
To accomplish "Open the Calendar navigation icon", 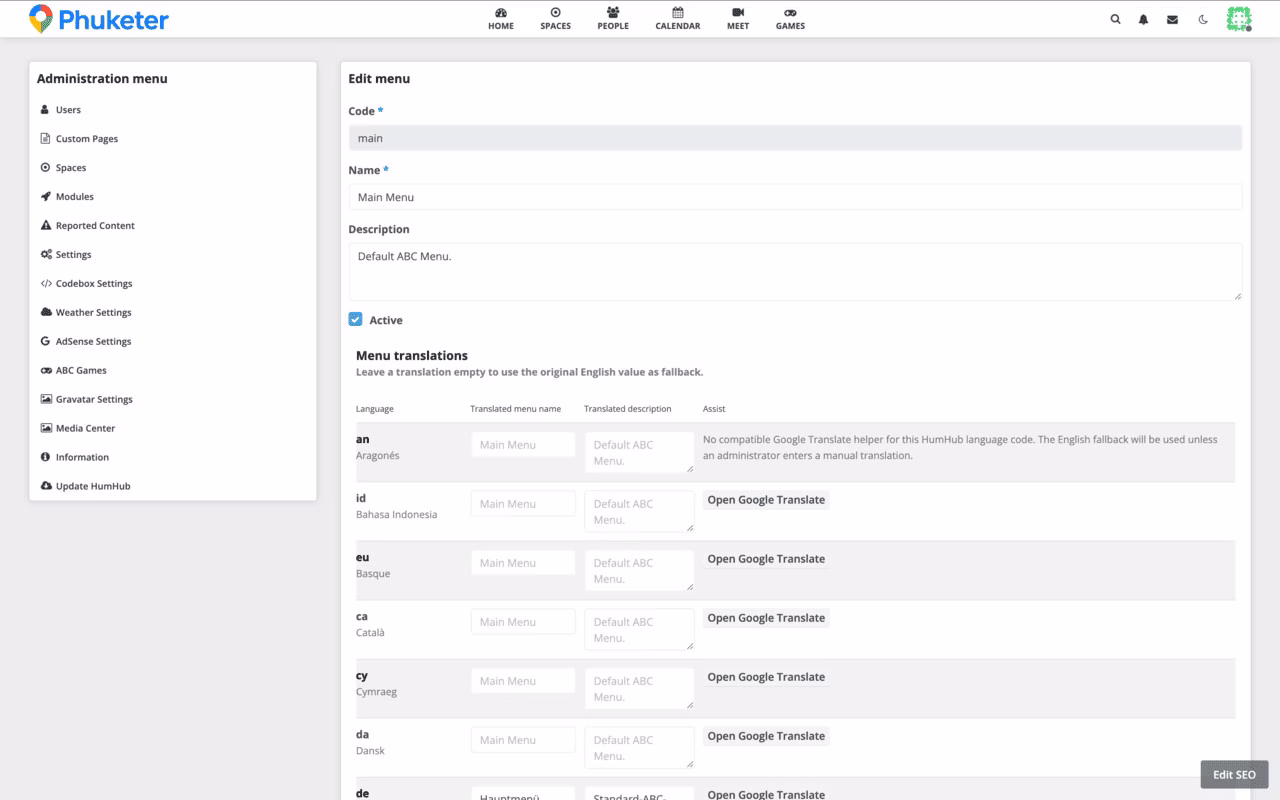I will (678, 13).
